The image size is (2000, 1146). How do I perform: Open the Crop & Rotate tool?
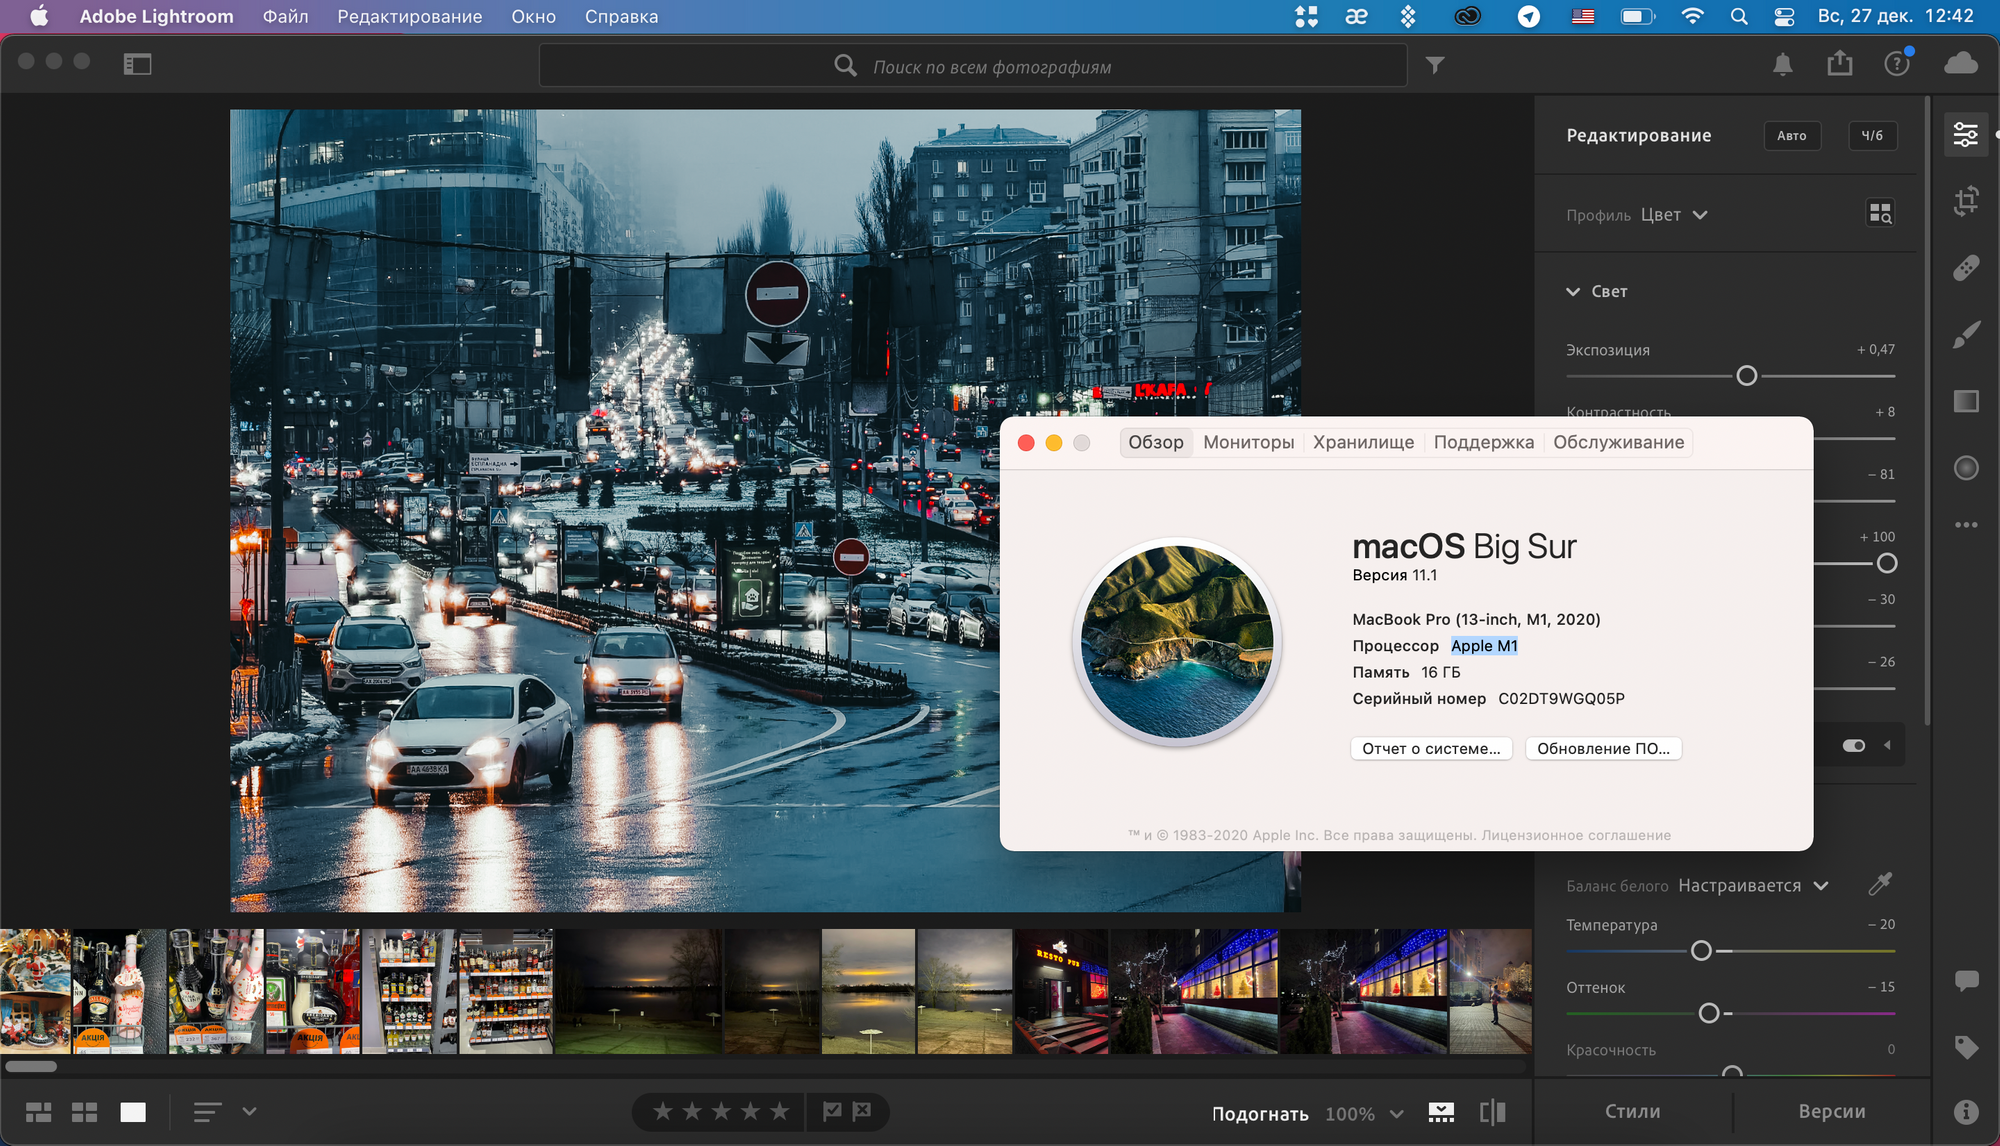pos(1966,200)
